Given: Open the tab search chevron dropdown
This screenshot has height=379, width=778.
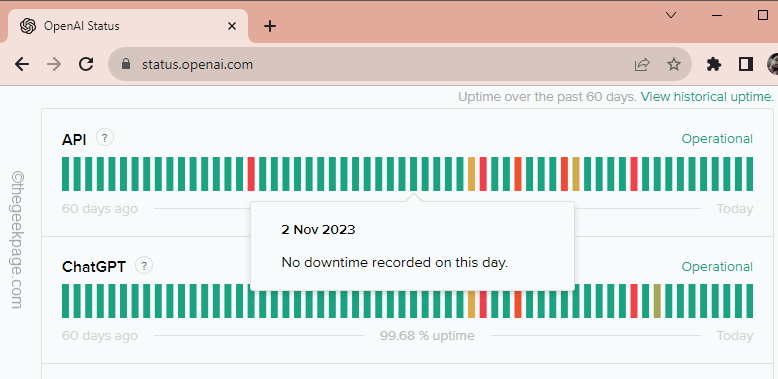Looking at the screenshot, I should [x=671, y=15].
